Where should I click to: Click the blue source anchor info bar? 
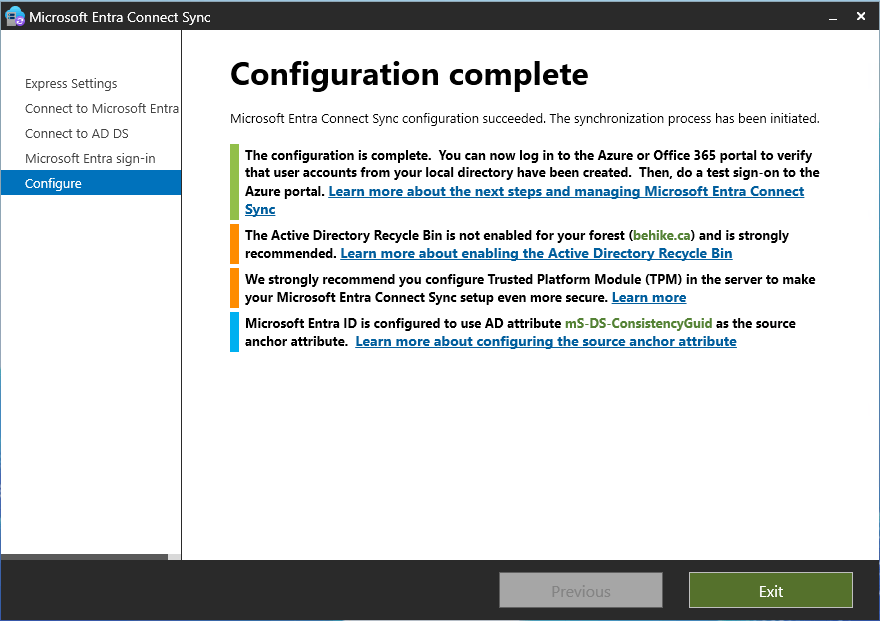[x=234, y=332]
